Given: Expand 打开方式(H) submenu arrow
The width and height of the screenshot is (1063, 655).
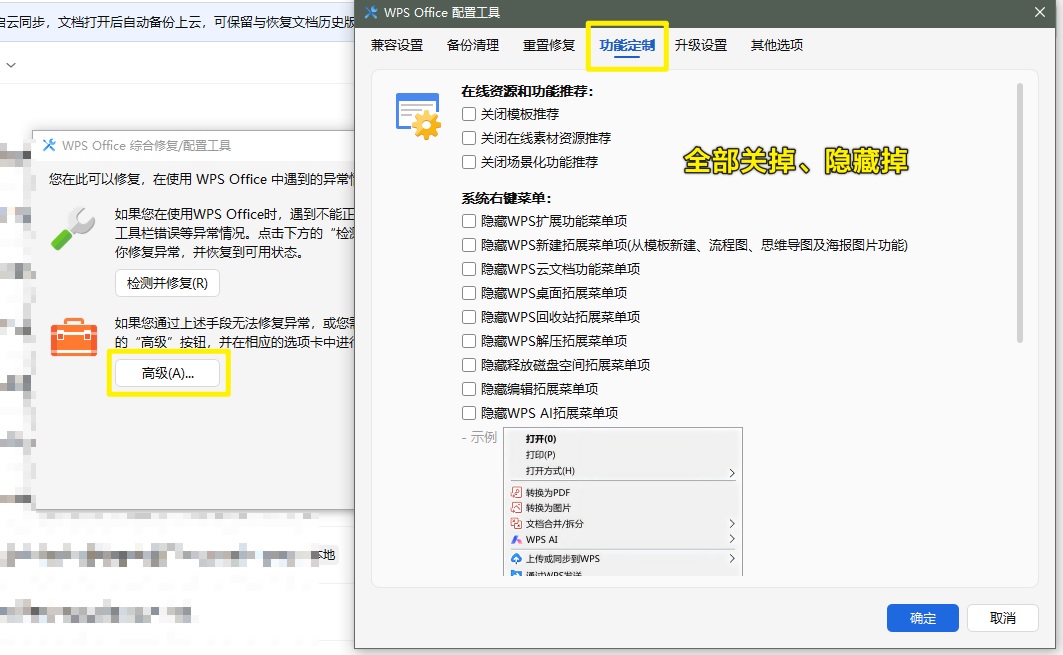Looking at the screenshot, I should pos(731,473).
